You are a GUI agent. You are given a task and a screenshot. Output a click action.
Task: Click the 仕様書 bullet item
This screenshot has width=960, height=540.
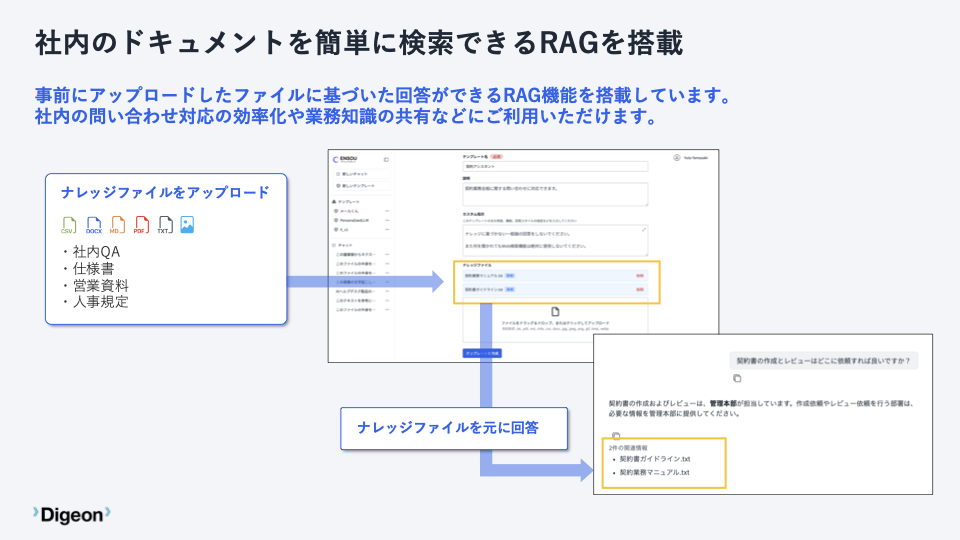click(x=89, y=269)
